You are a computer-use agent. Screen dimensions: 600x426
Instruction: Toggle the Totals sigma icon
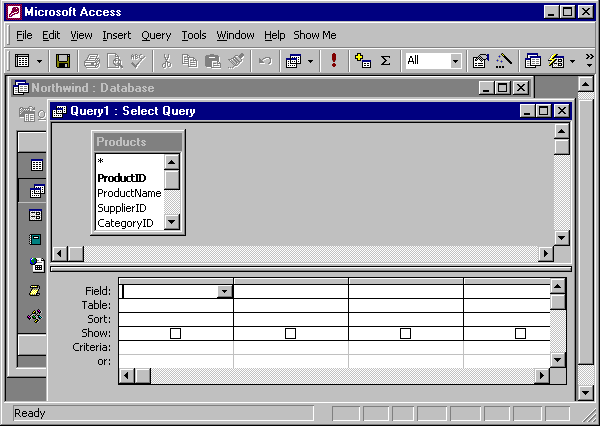coord(385,61)
